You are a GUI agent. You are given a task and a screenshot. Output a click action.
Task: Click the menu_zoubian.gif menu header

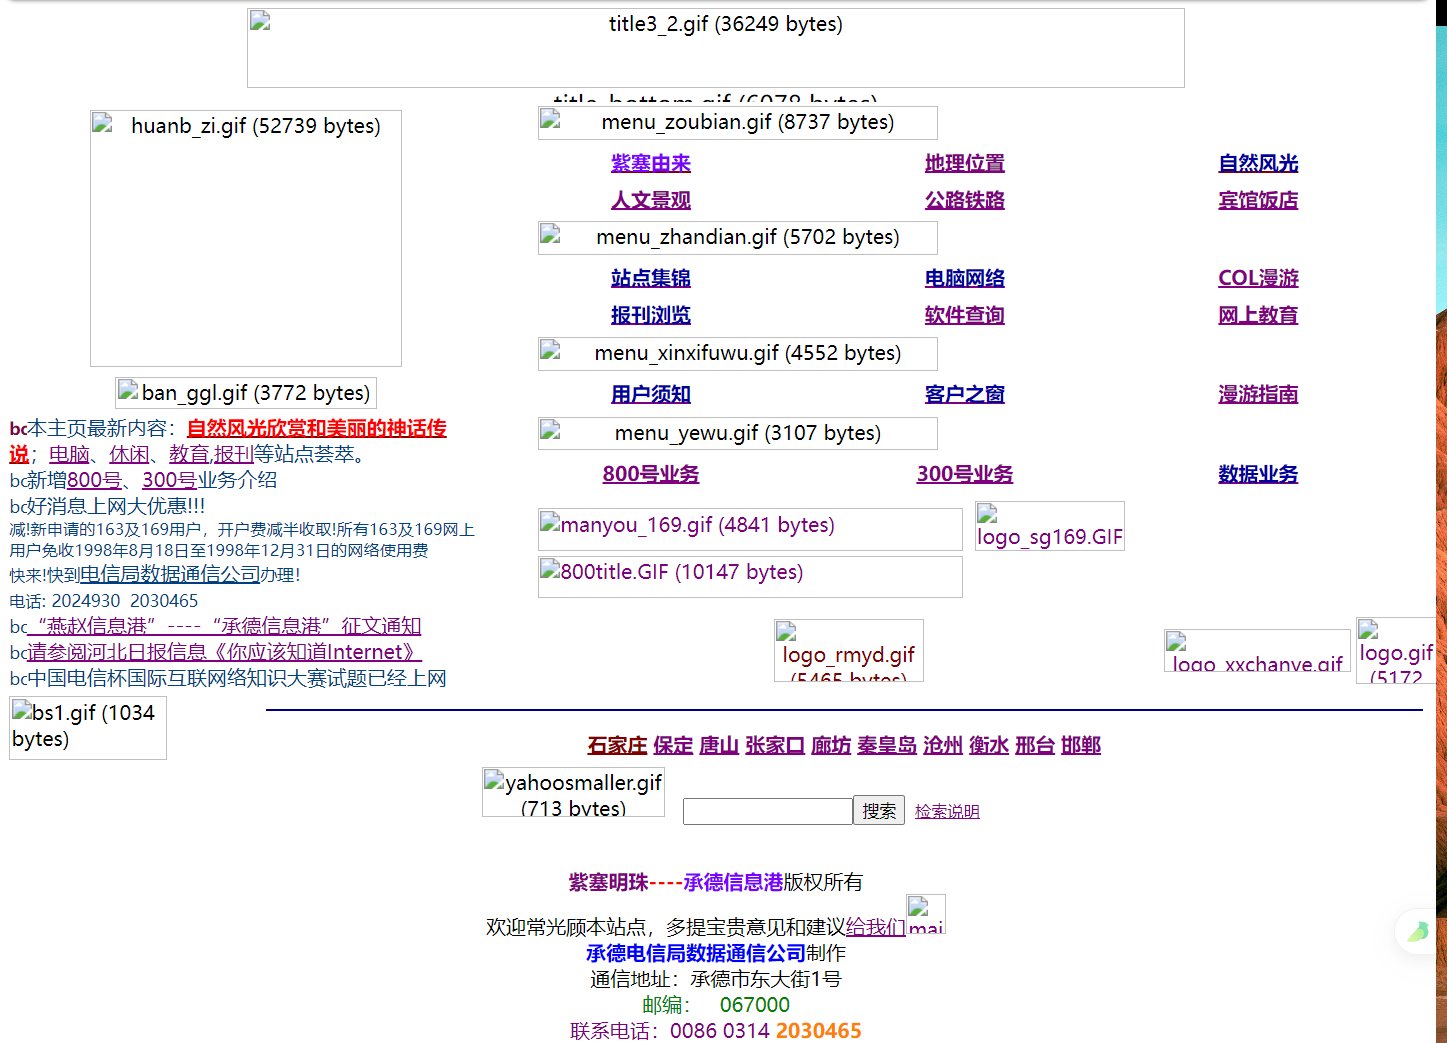[738, 123]
